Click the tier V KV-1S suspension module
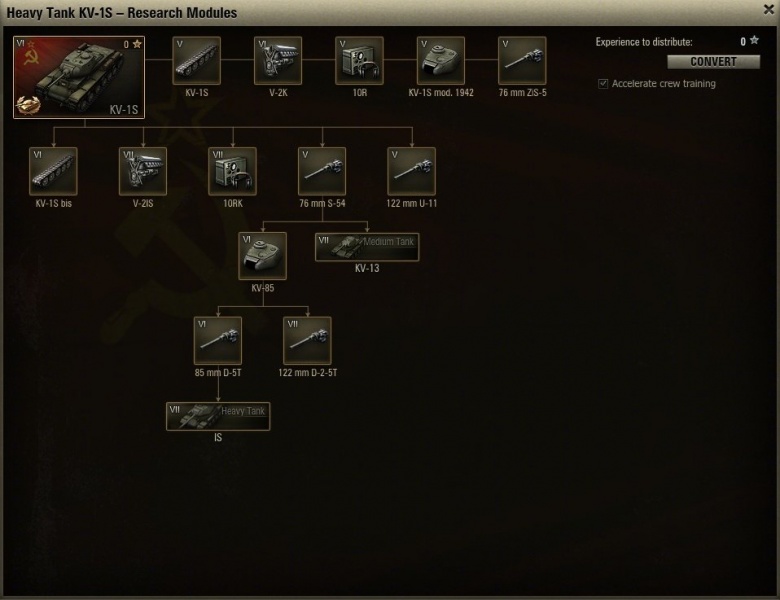Image resolution: width=780 pixels, height=600 pixels. [x=196, y=60]
